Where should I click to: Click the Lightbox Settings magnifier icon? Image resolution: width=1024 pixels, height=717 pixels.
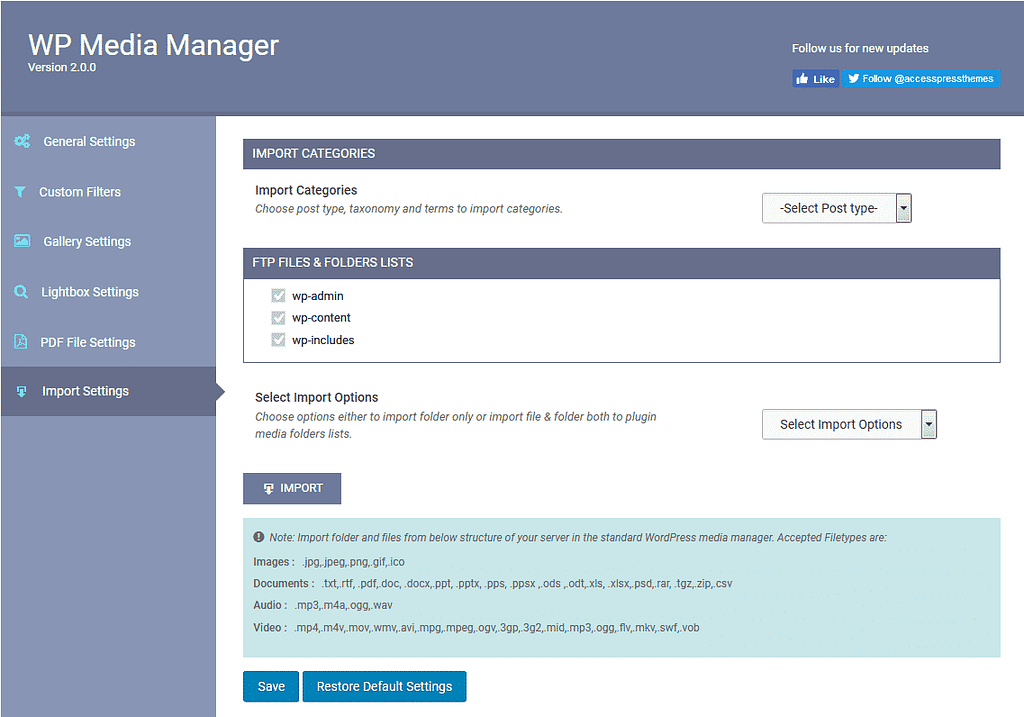[21, 291]
